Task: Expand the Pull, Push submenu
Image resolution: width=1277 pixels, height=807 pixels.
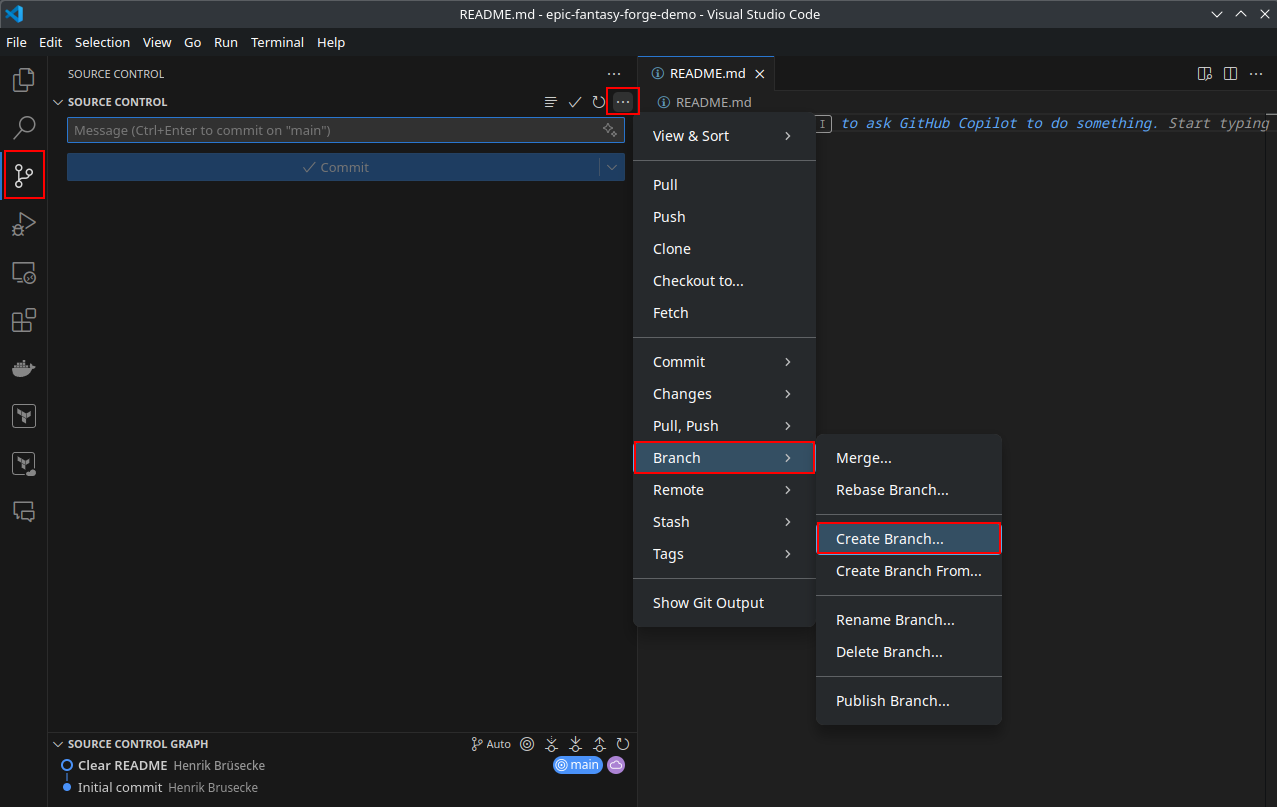Action: coord(724,426)
